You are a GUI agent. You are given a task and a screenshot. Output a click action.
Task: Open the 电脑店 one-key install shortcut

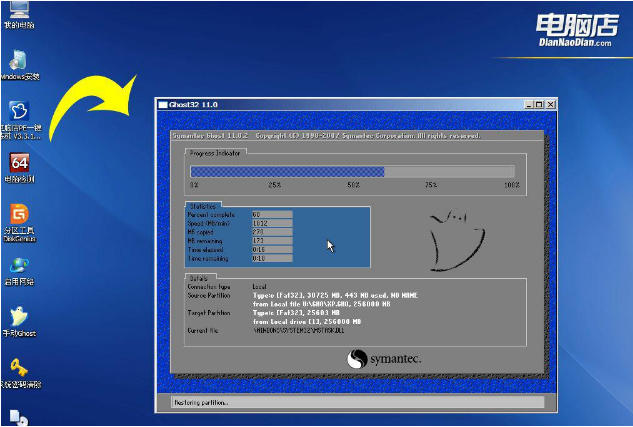click(x=18, y=112)
